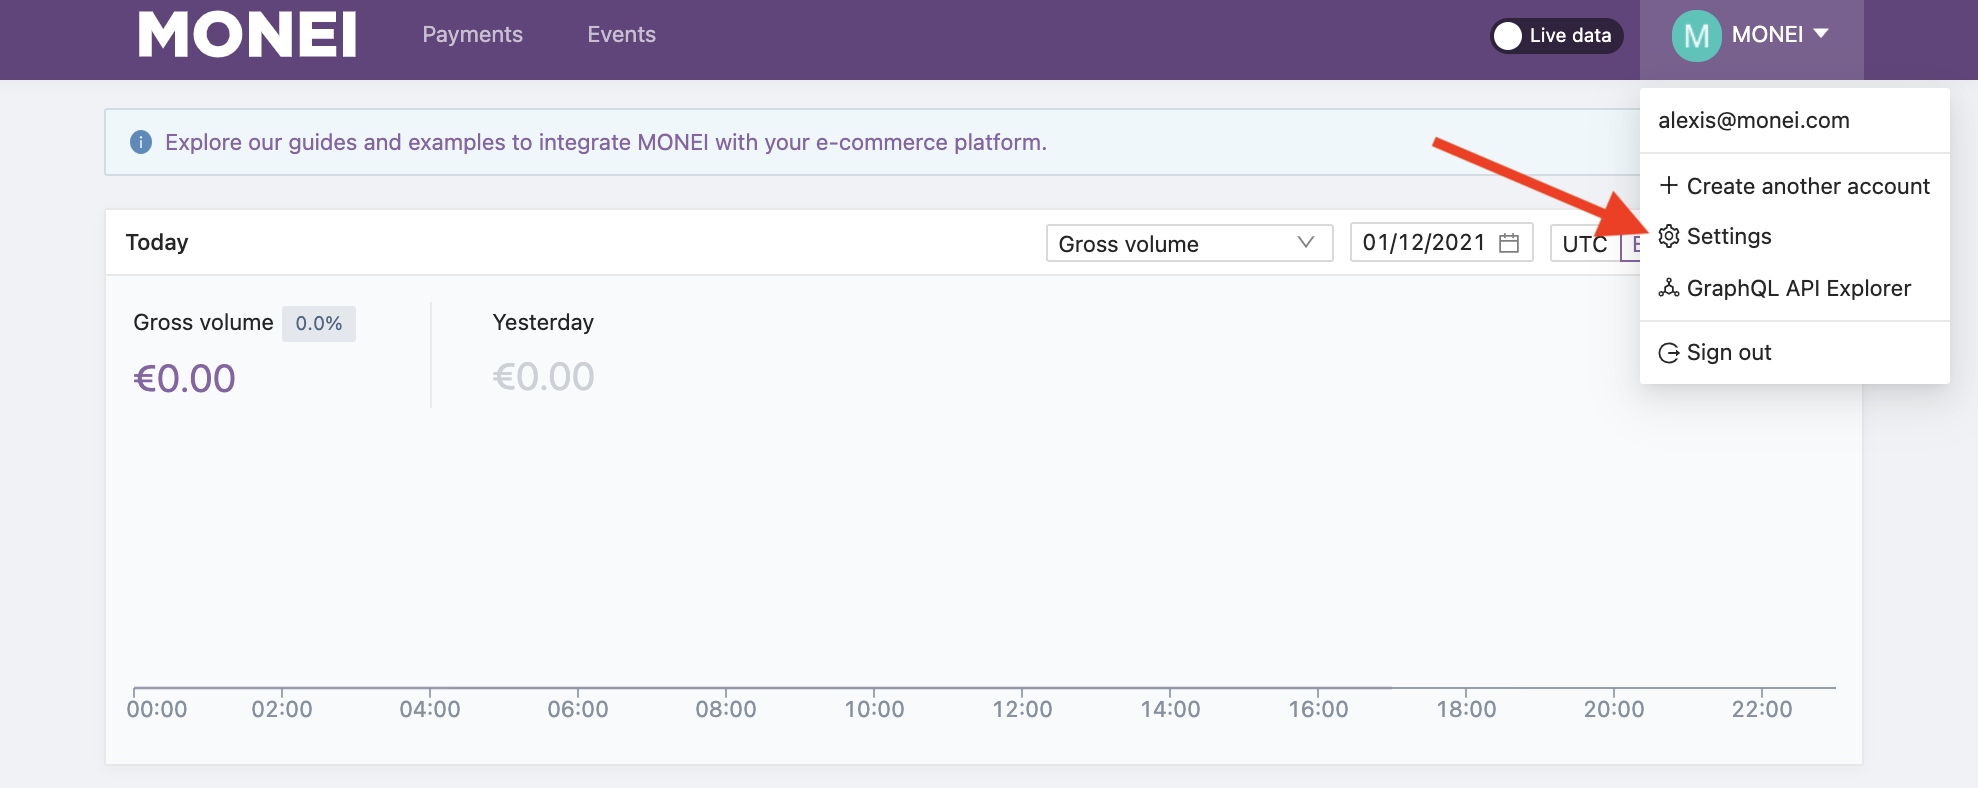The height and width of the screenshot is (788, 1978).
Task: Click the MONEI account avatar
Action: [x=1696, y=36]
